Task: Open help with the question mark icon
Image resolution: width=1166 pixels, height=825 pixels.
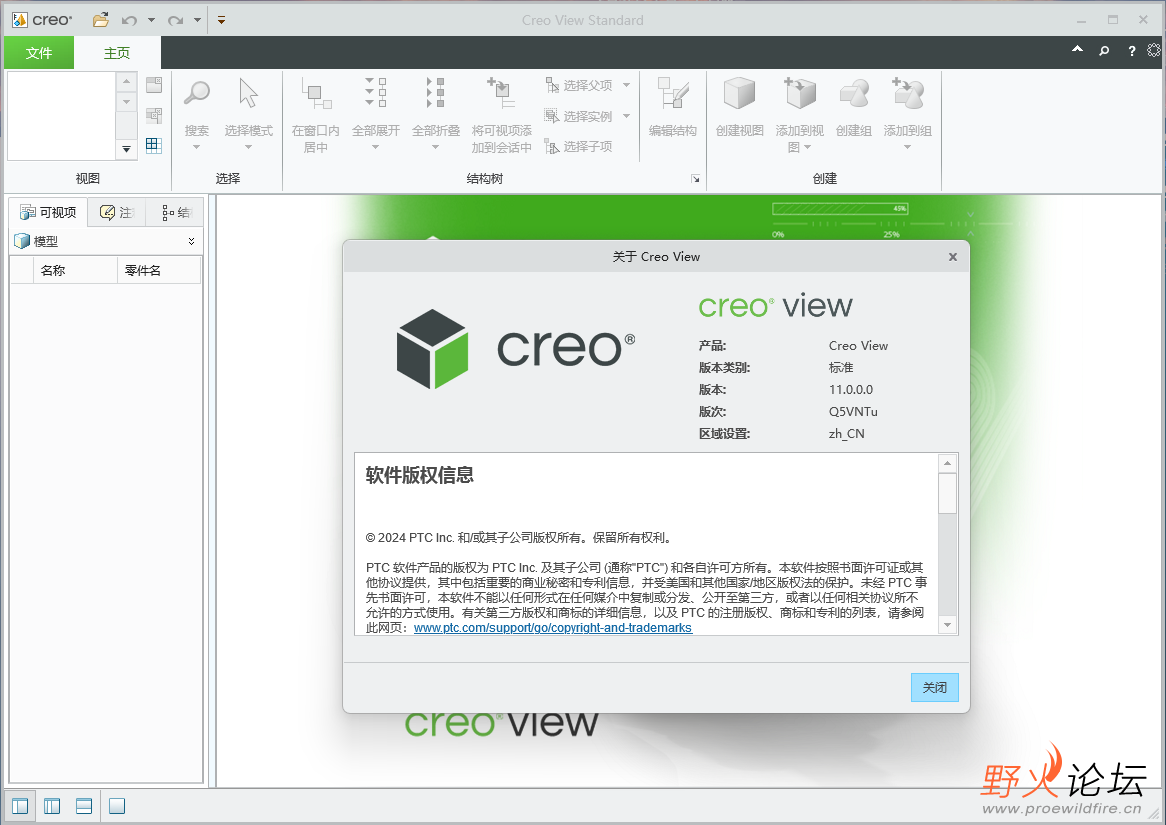Action: (x=1131, y=51)
